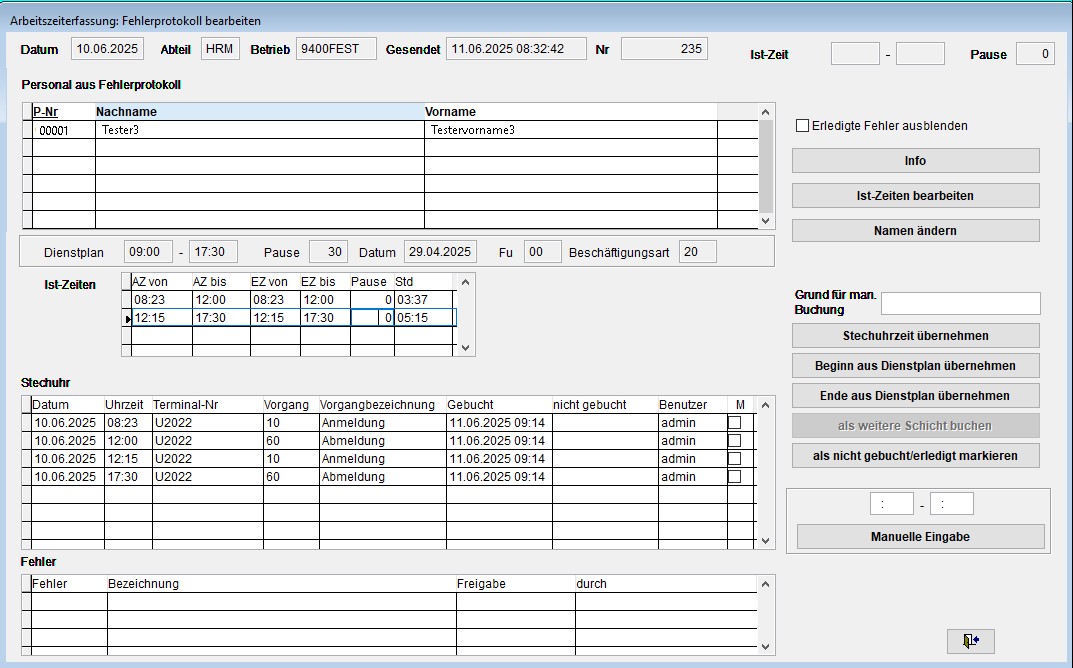Select Stechuhr Uhrzeit cell 12:00
The height and width of the screenshot is (668, 1073).
pyautogui.click(x=128, y=441)
